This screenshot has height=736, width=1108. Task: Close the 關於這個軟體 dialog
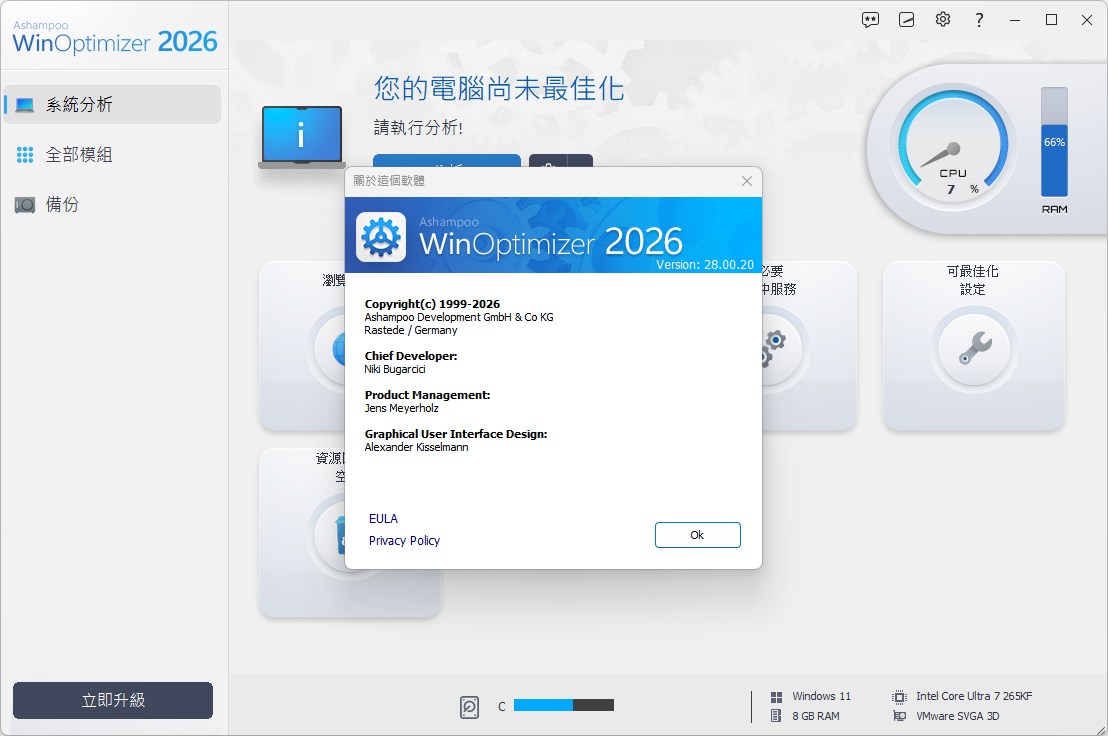tap(746, 181)
